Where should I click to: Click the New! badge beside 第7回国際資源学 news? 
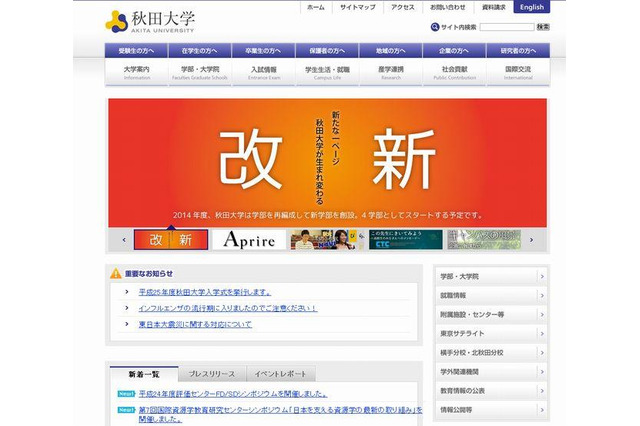click(126, 410)
